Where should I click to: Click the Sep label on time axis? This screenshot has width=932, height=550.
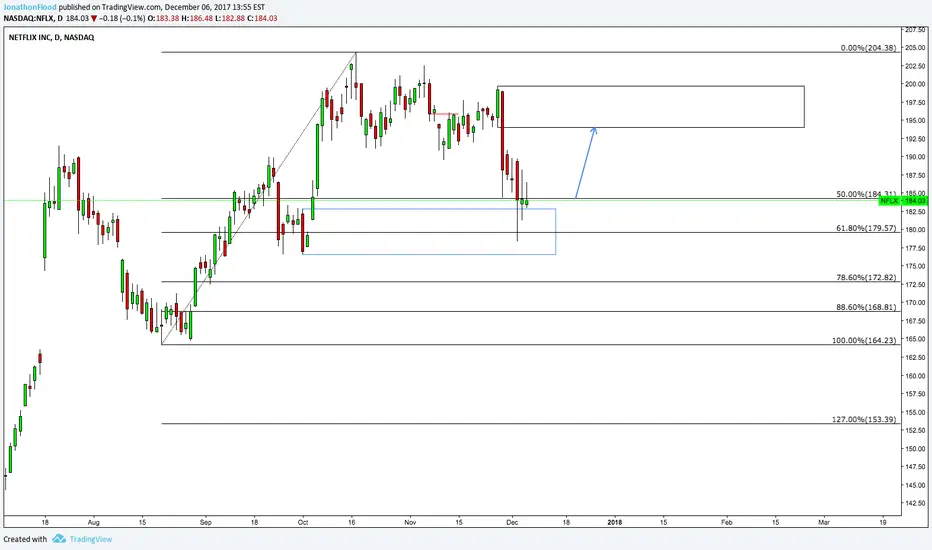pyautogui.click(x=205, y=523)
